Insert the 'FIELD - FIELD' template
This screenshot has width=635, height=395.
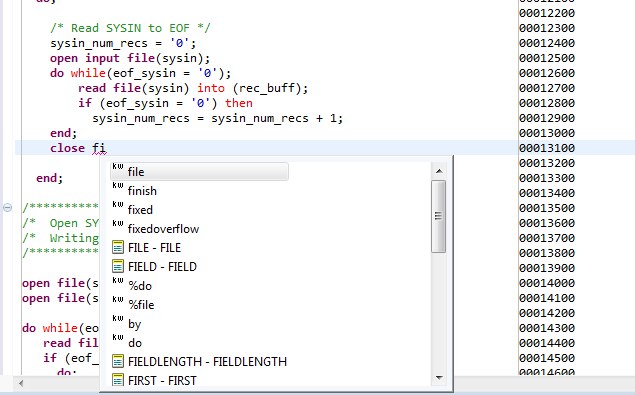pyautogui.click(x=162, y=267)
